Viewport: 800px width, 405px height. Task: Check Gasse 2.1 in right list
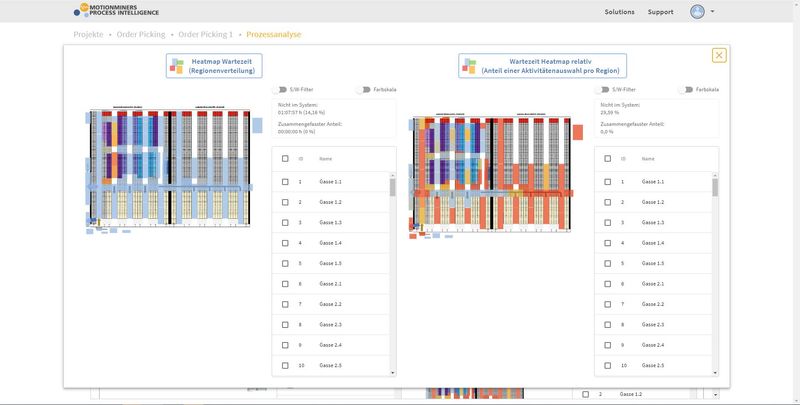(x=608, y=284)
